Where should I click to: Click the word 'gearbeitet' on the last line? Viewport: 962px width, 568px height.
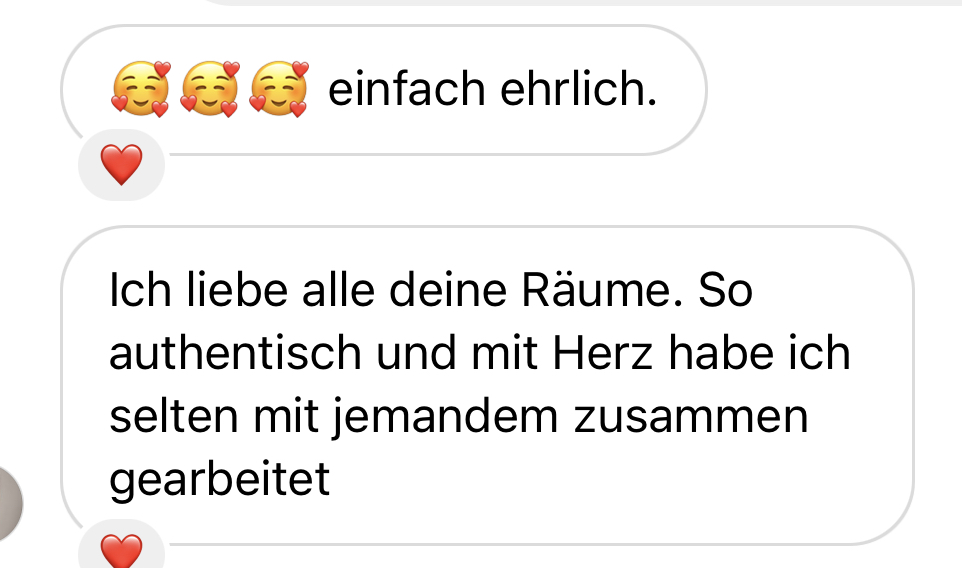[220, 481]
